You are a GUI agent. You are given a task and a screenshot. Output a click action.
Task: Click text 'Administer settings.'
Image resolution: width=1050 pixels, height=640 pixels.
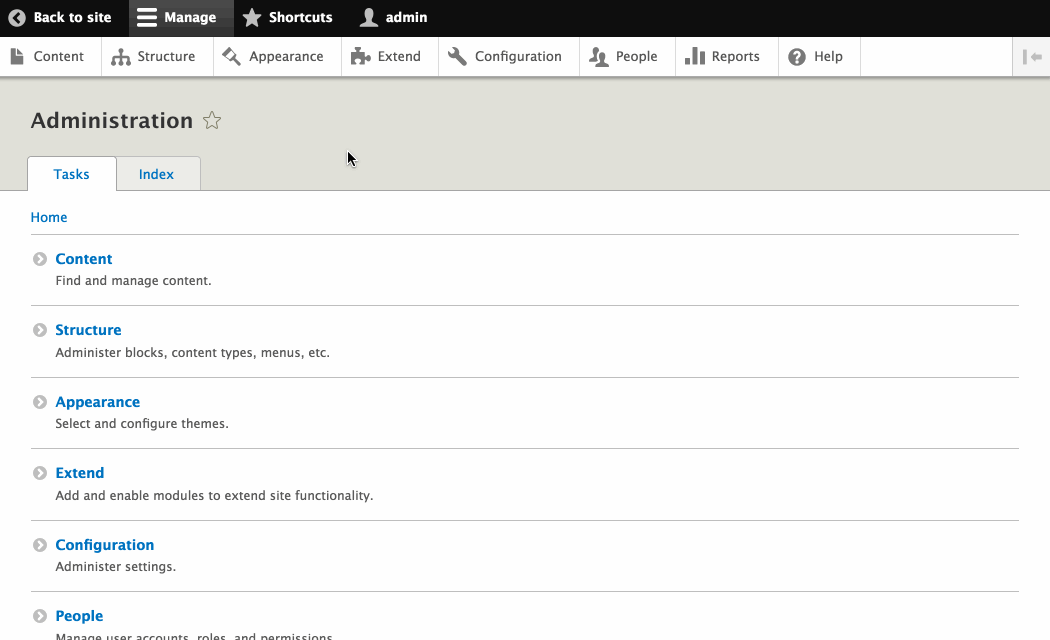(x=116, y=566)
